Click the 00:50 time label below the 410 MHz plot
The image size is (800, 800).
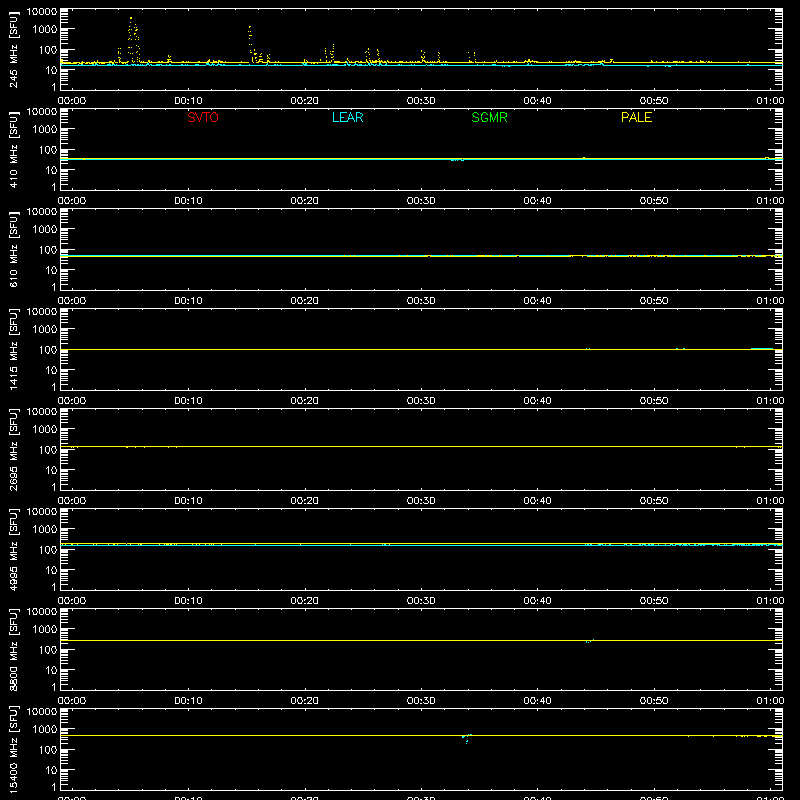click(x=654, y=201)
